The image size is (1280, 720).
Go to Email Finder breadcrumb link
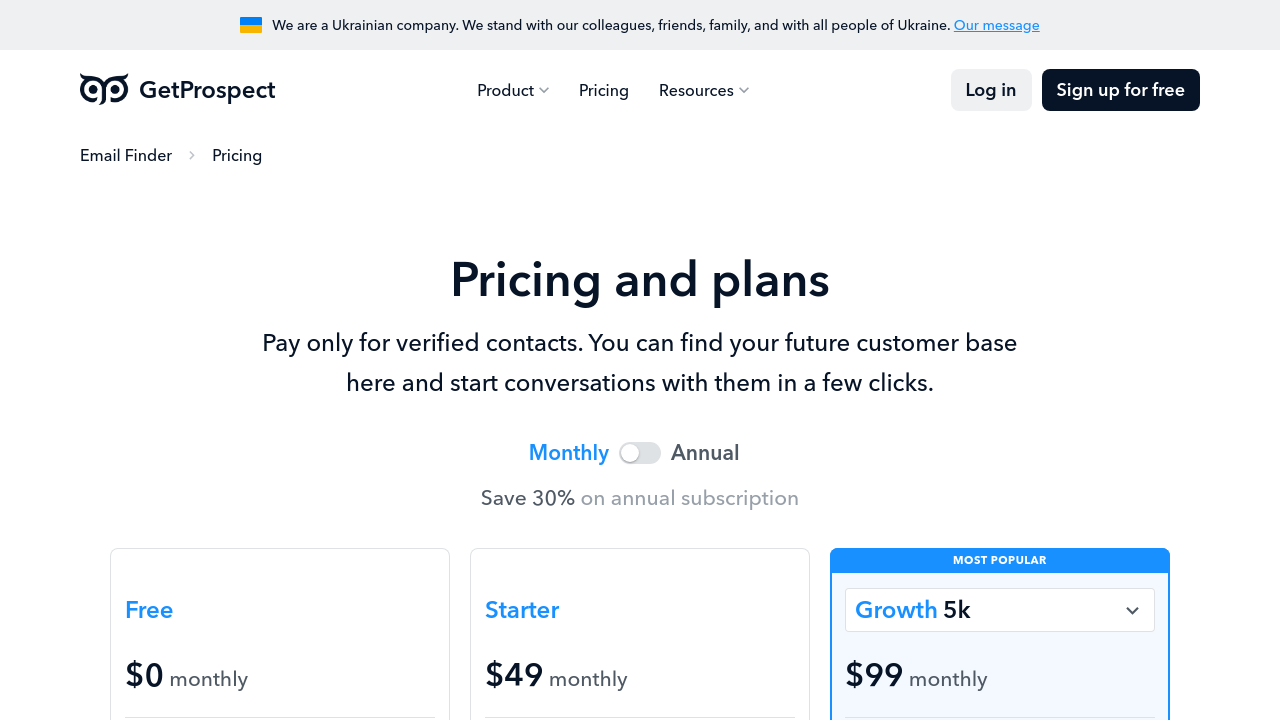126,155
